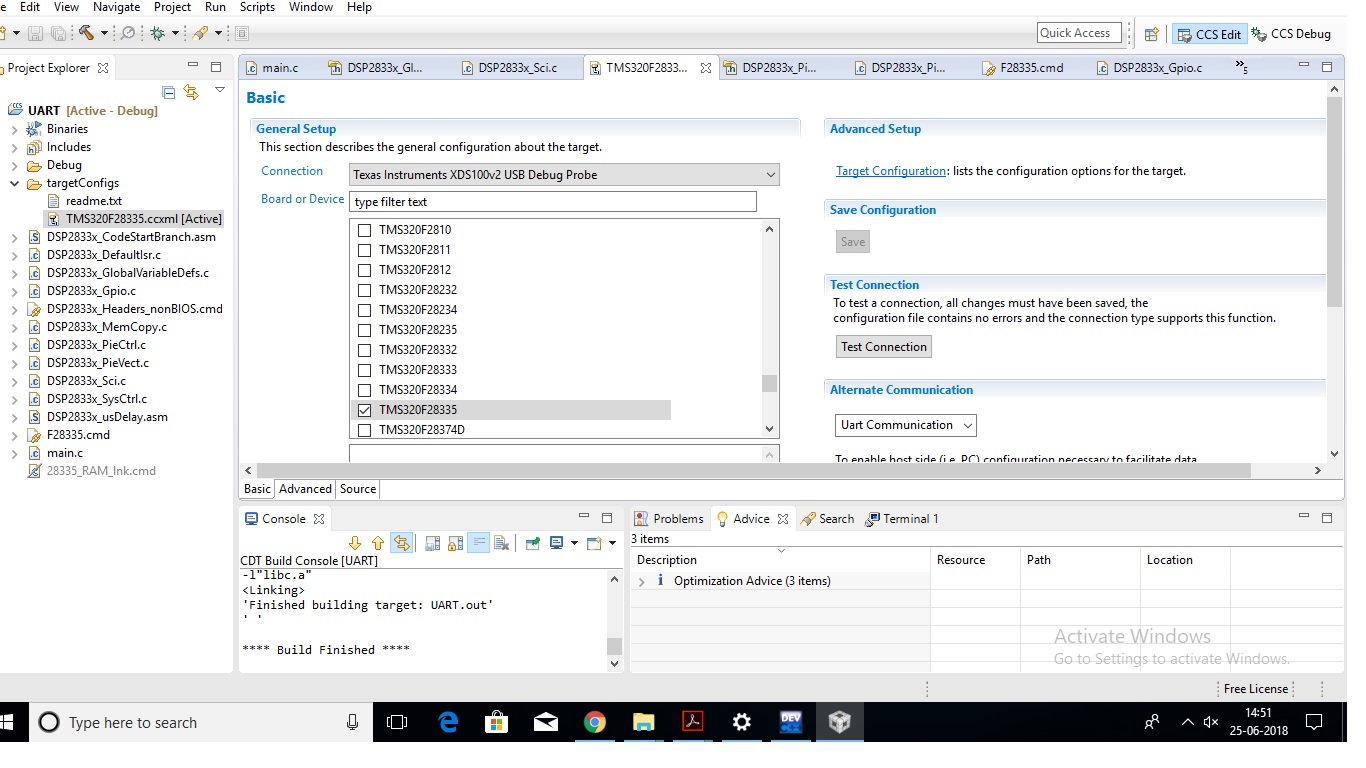The width and height of the screenshot is (1366, 768).
Task: Open the Target Configuration link
Action: [891, 171]
